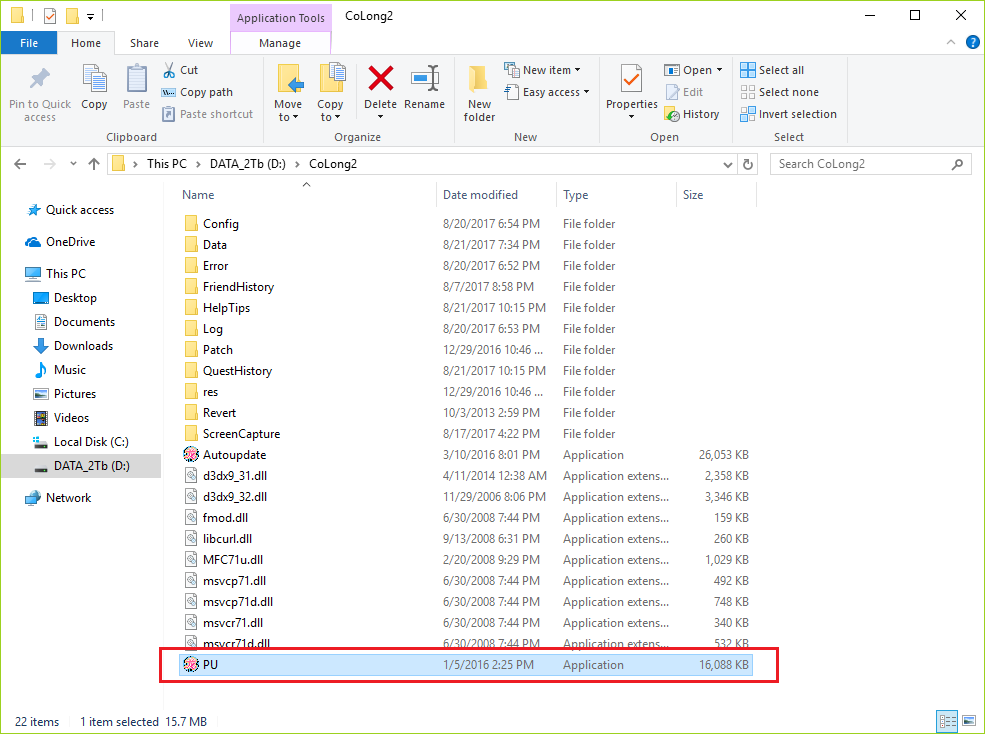Screen dimensions: 985x734
Task: Sort by the Name column header
Action: click(x=198, y=195)
